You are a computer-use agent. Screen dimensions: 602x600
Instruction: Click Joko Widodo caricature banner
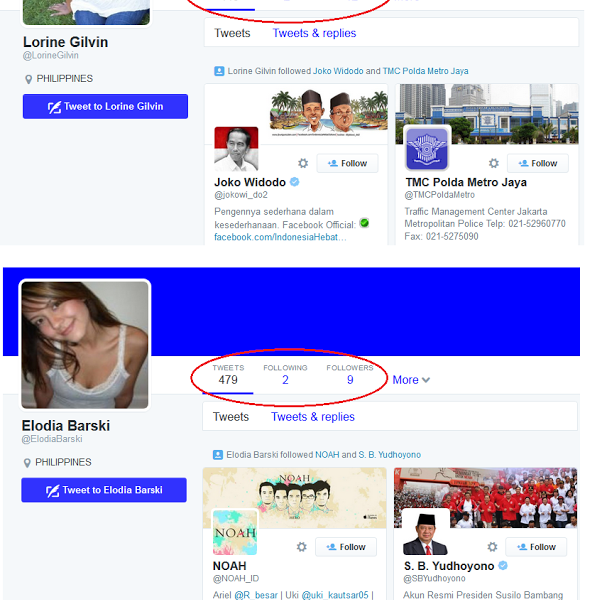296,113
